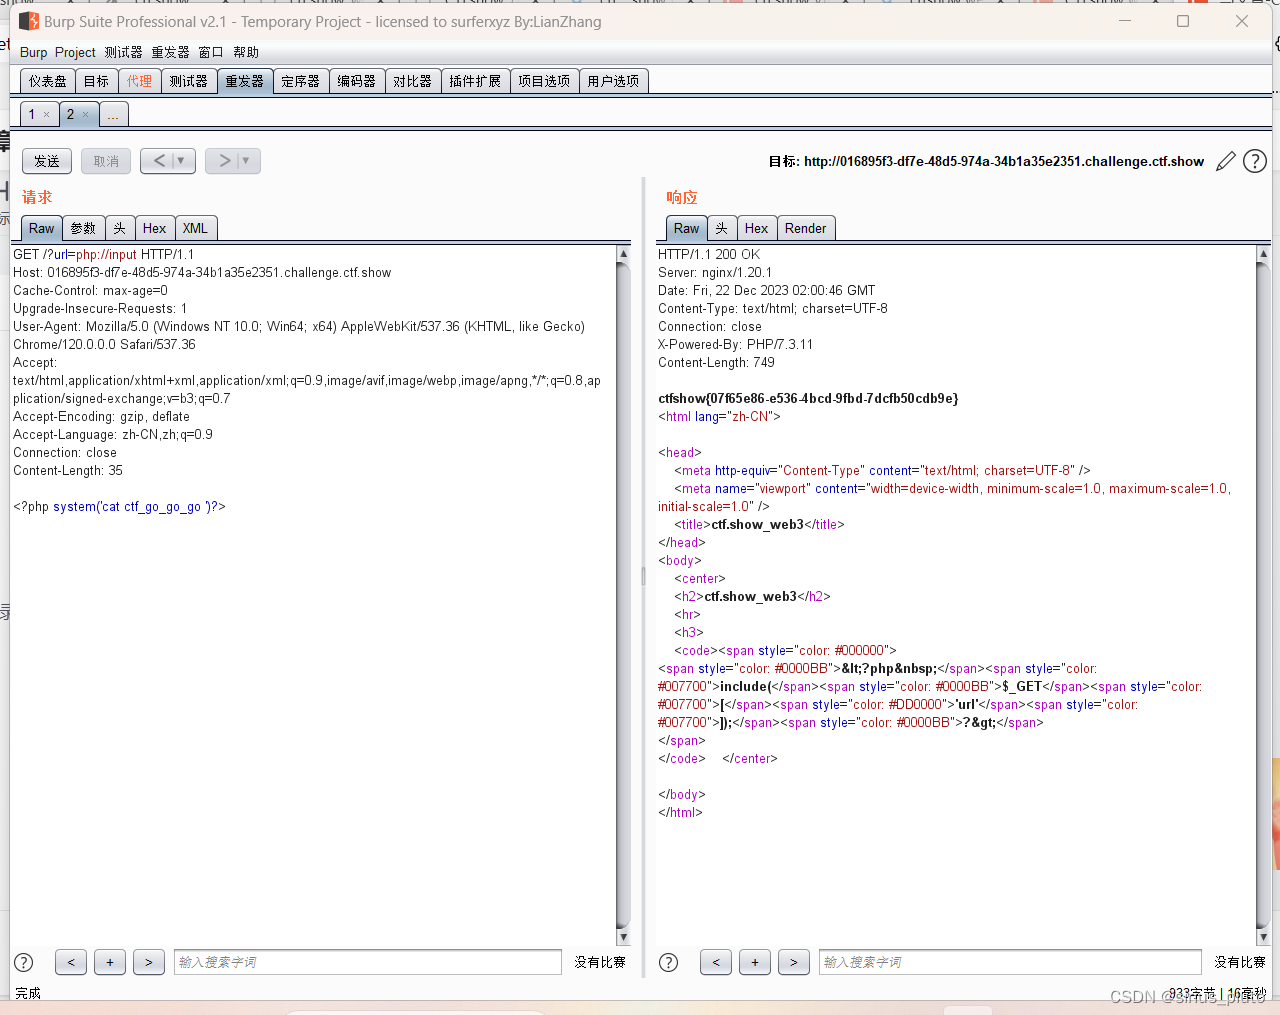Image resolution: width=1280 pixels, height=1015 pixels.
Task: Open the 重发器 menu in menu bar
Action: [170, 52]
